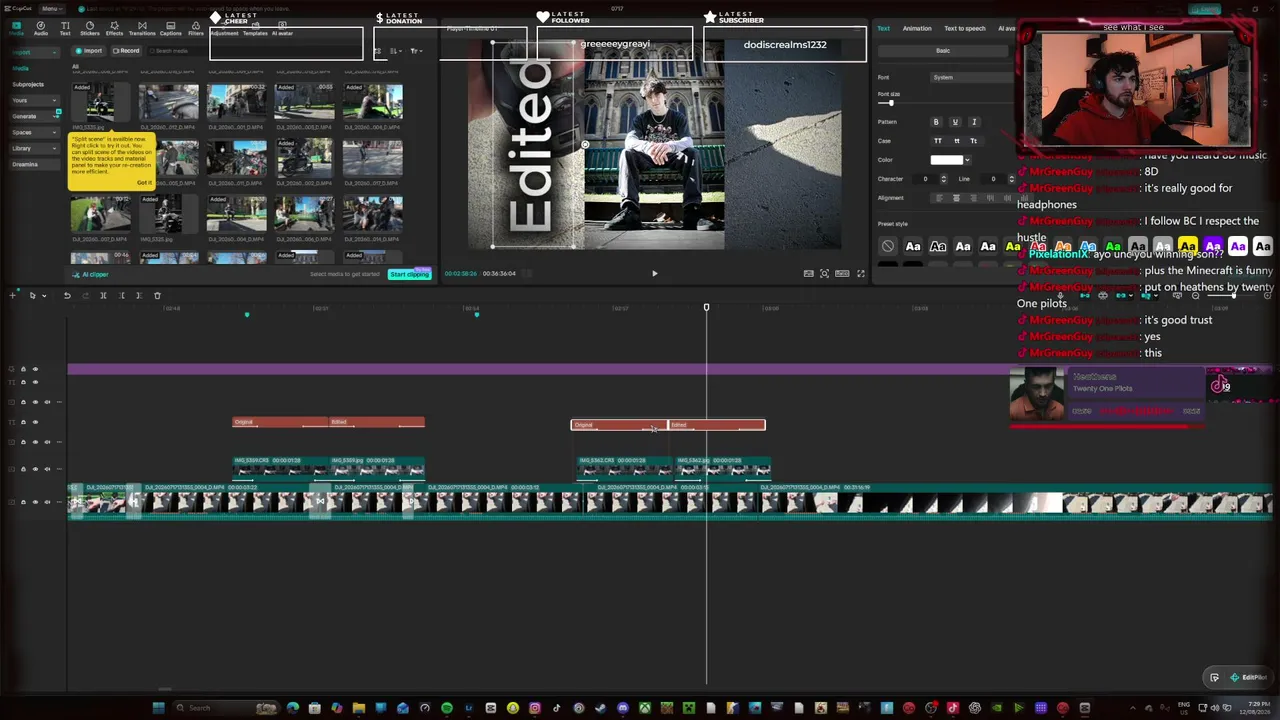Open Subprojects in the sidebar
The image size is (1280, 720).
click(x=28, y=84)
